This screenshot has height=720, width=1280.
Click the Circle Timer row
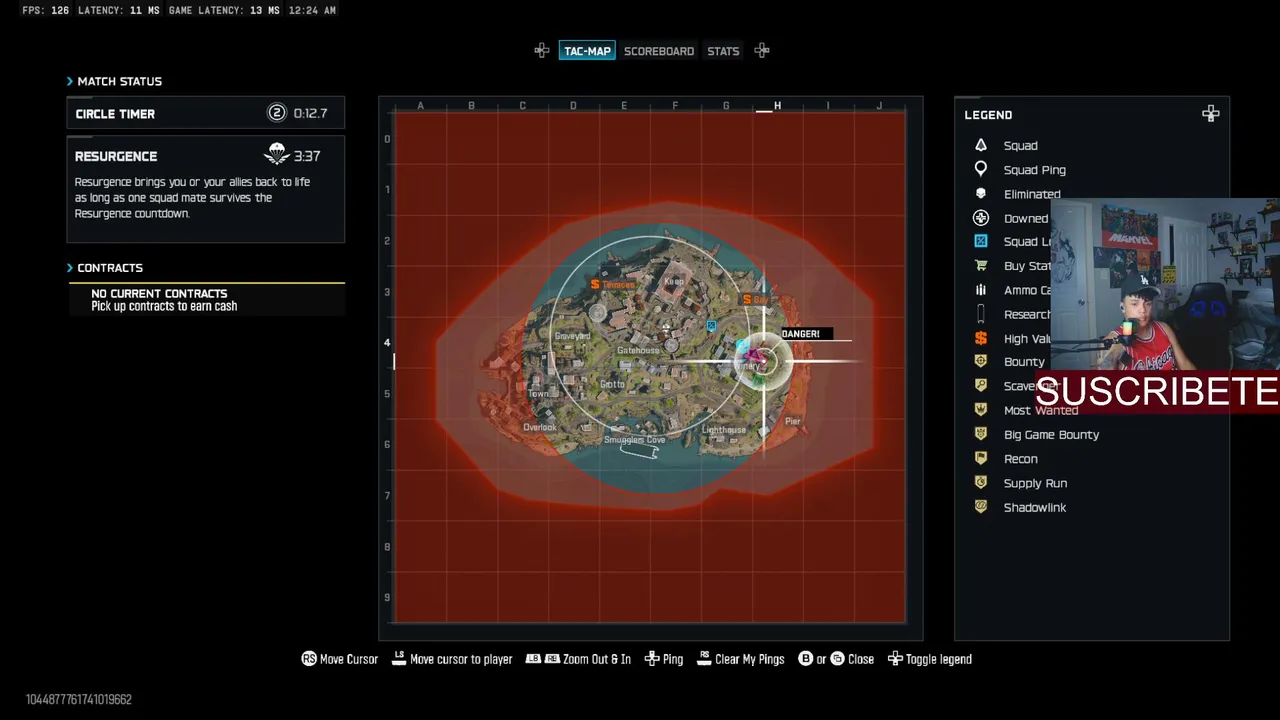(206, 113)
